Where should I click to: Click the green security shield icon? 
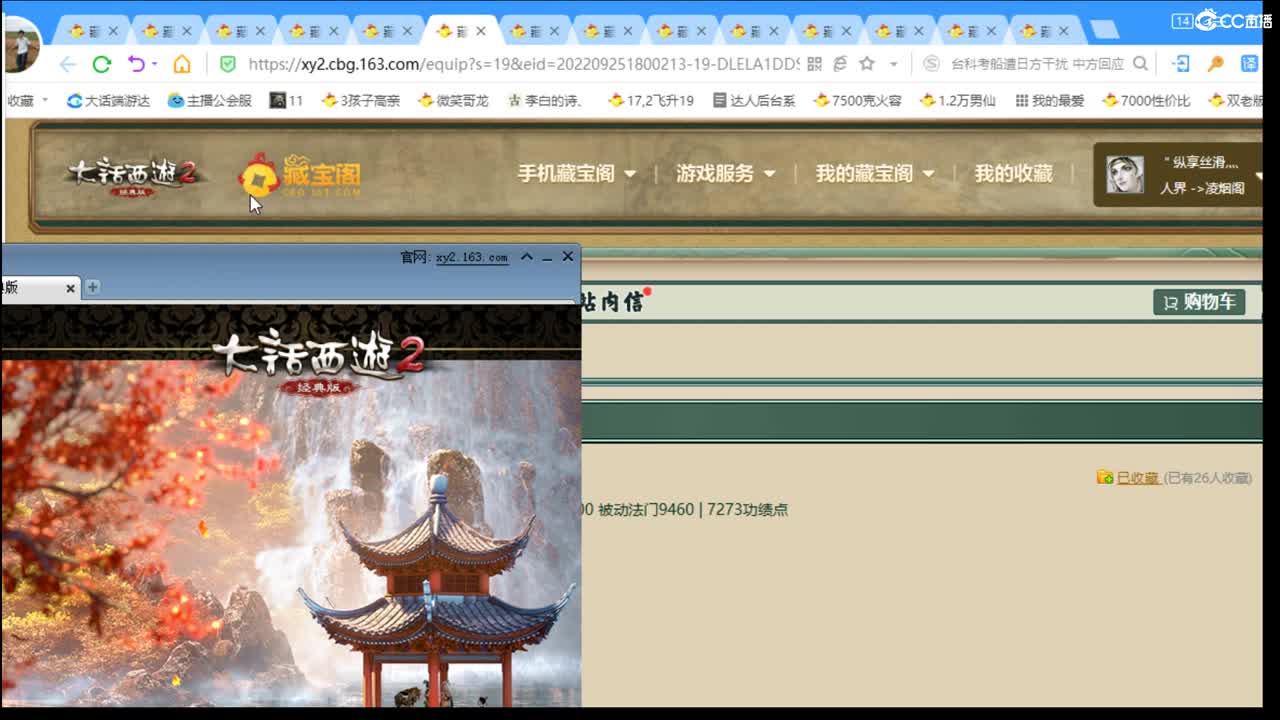[x=228, y=64]
